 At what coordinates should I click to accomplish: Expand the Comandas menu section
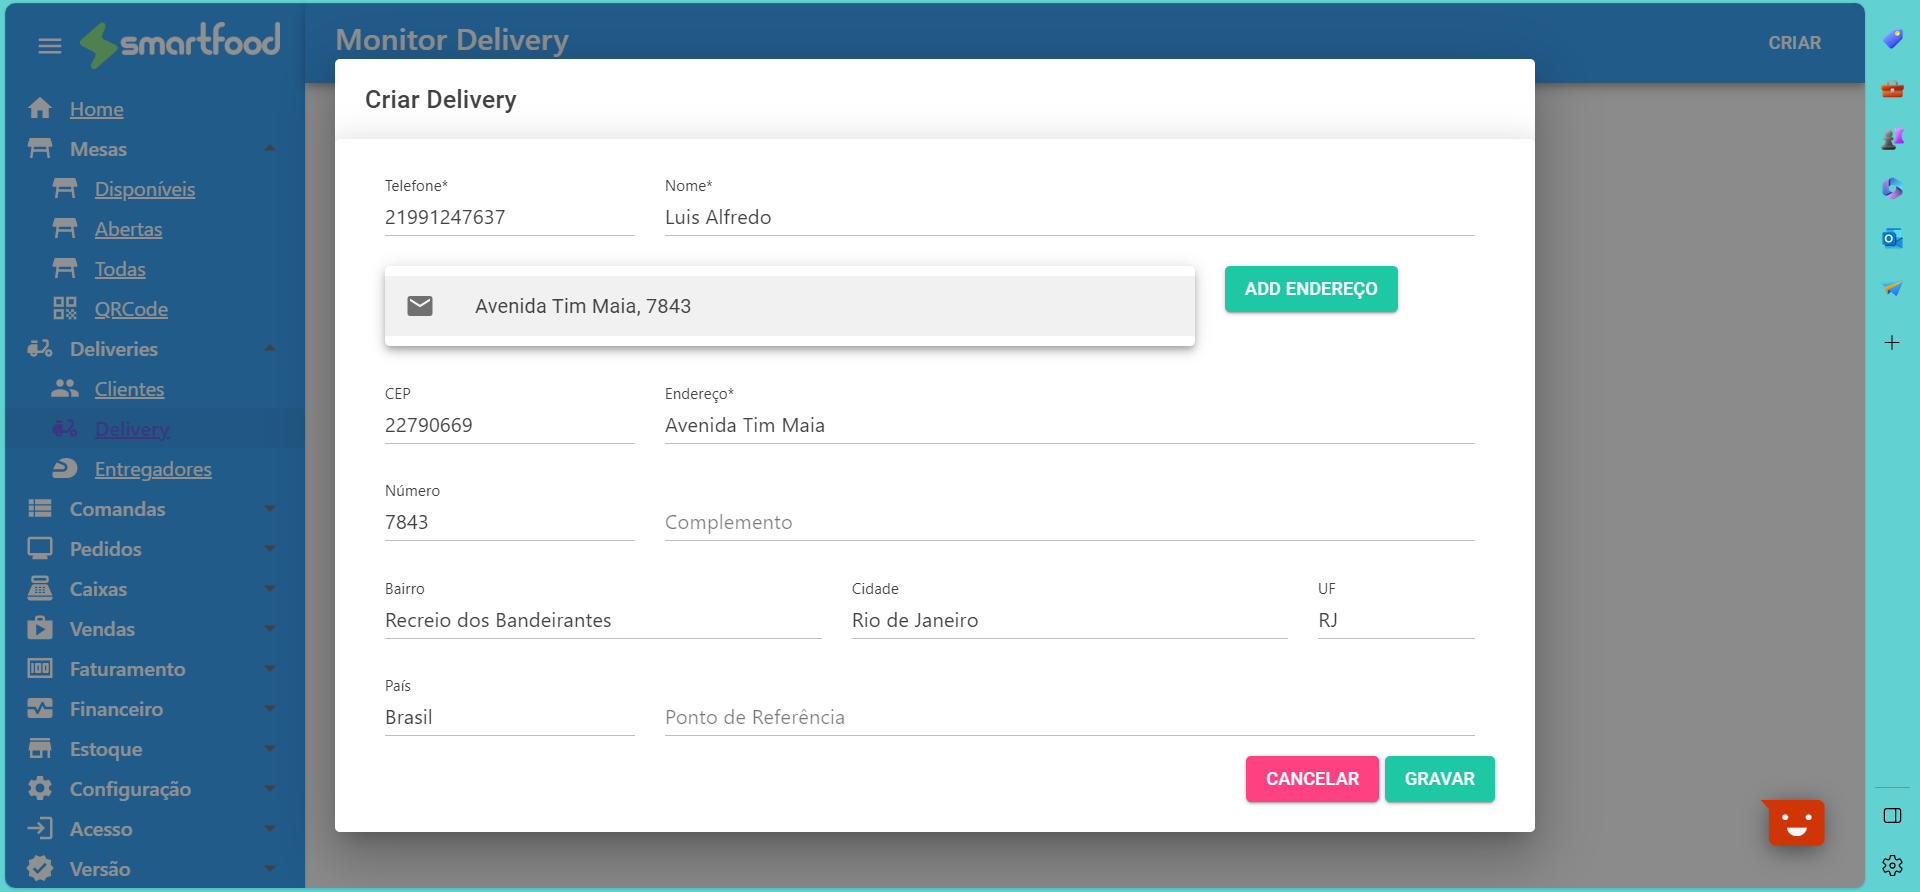tap(269, 509)
